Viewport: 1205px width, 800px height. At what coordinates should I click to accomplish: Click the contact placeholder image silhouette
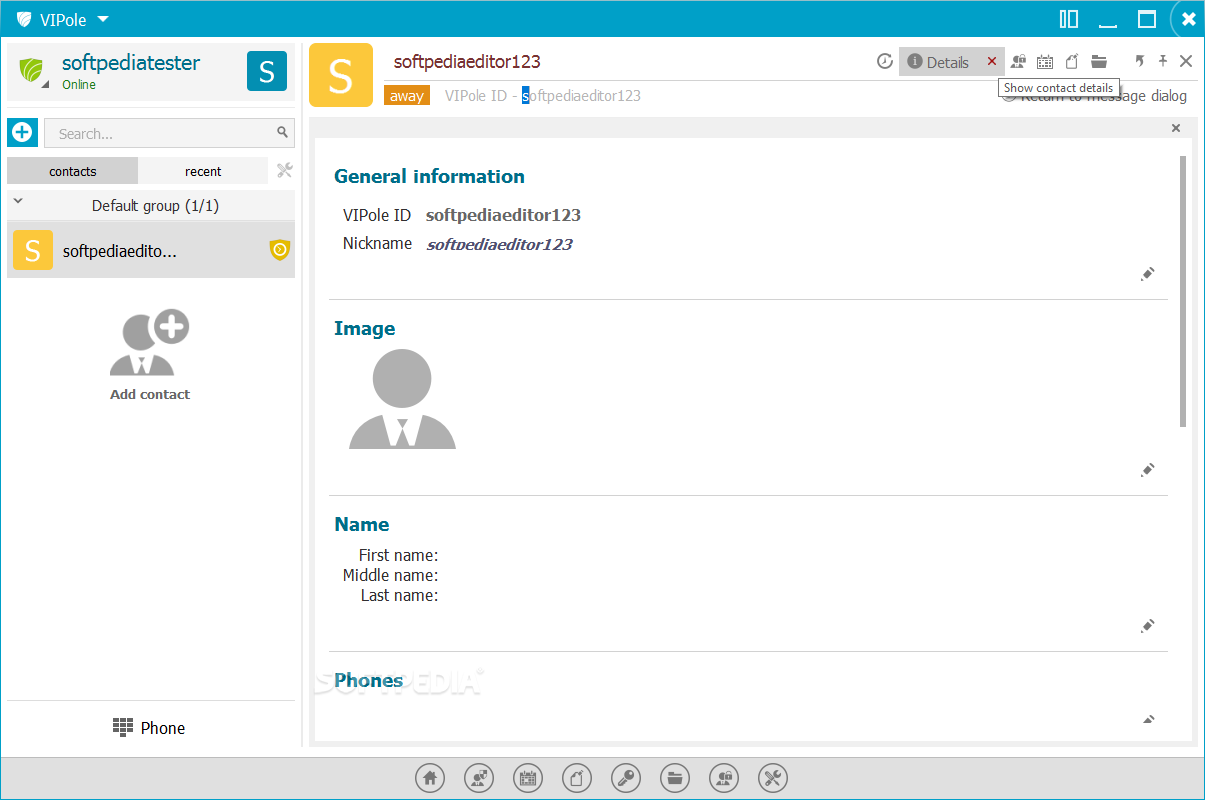click(x=402, y=398)
